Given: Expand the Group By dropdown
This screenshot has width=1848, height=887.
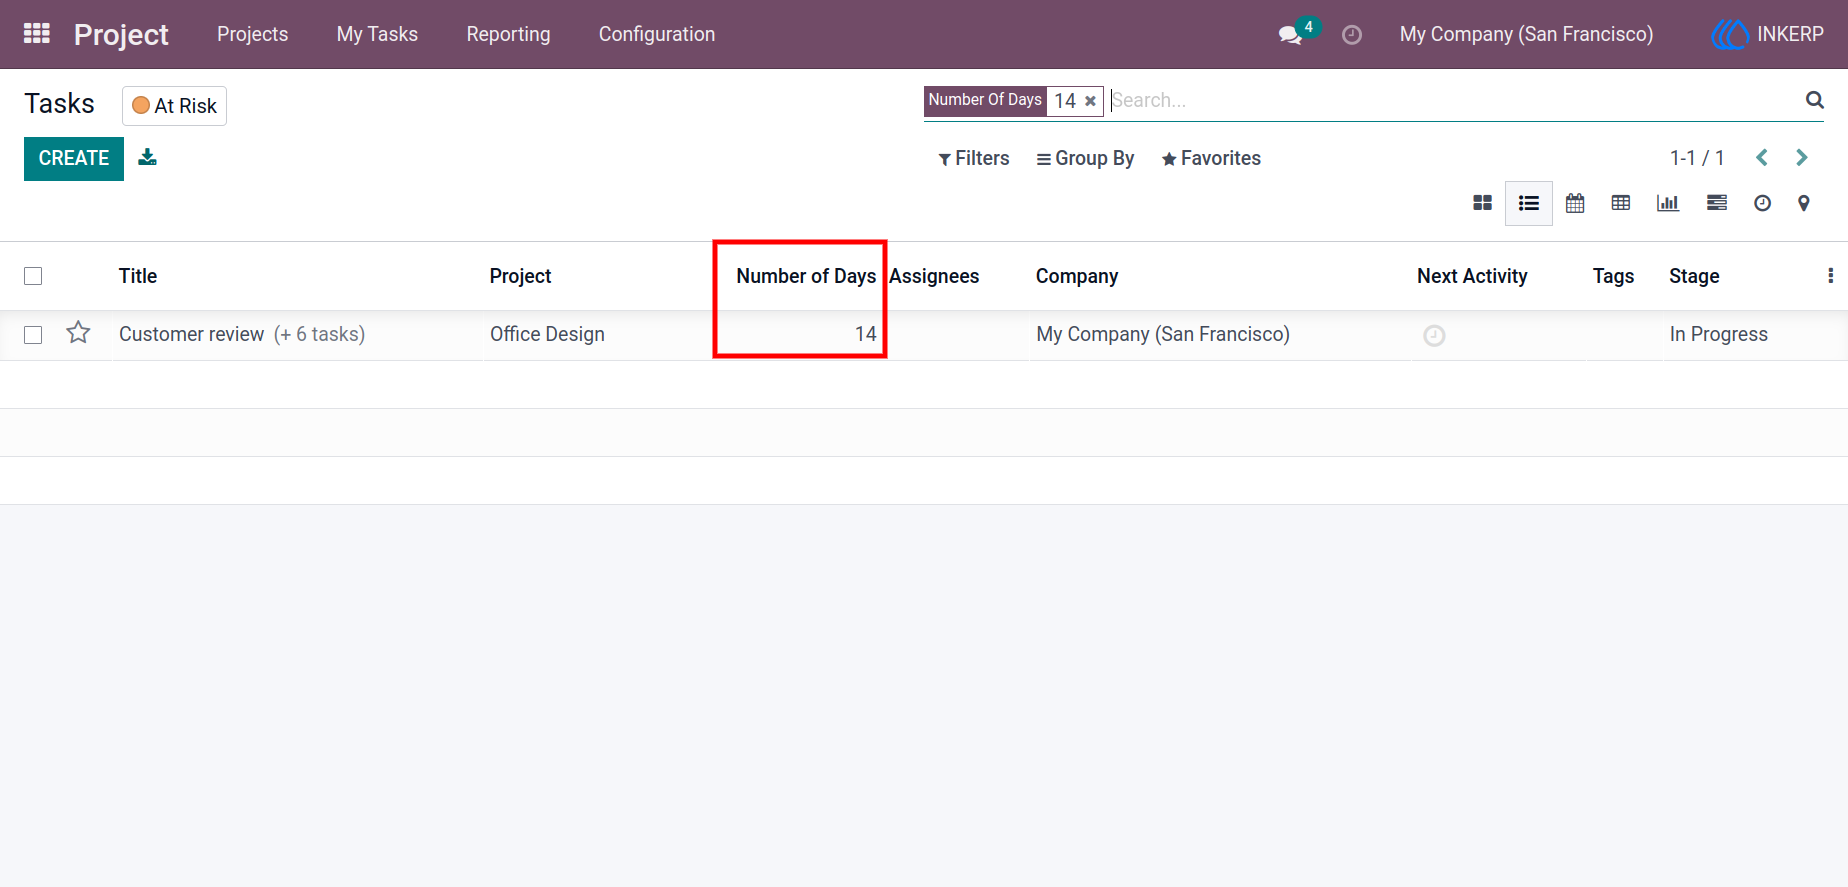Looking at the screenshot, I should [1085, 158].
